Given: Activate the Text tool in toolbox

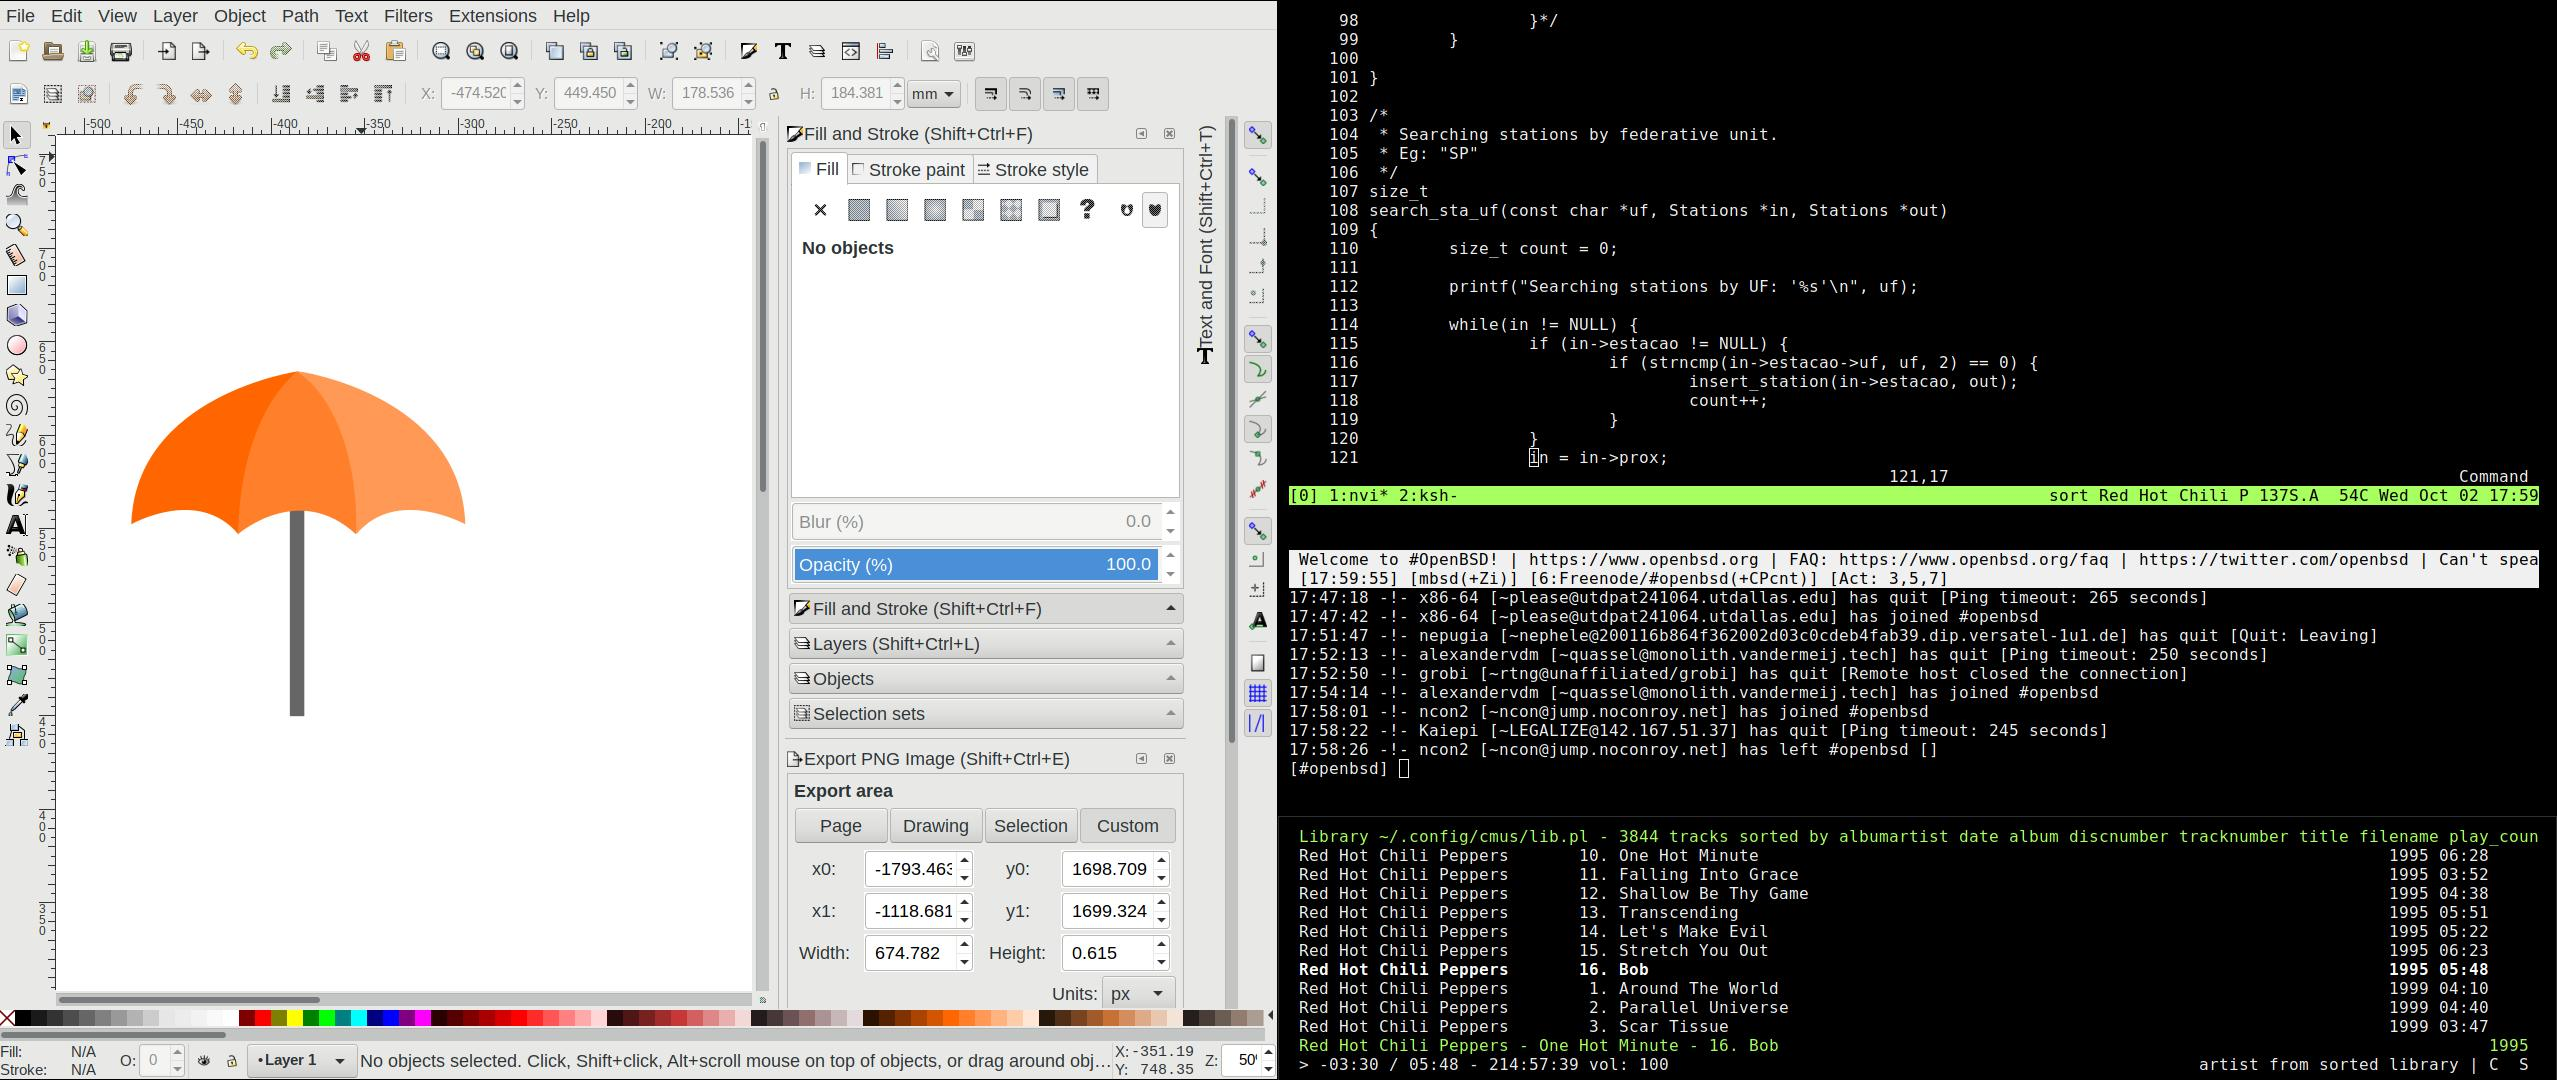Looking at the screenshot, I should (17, 525).
